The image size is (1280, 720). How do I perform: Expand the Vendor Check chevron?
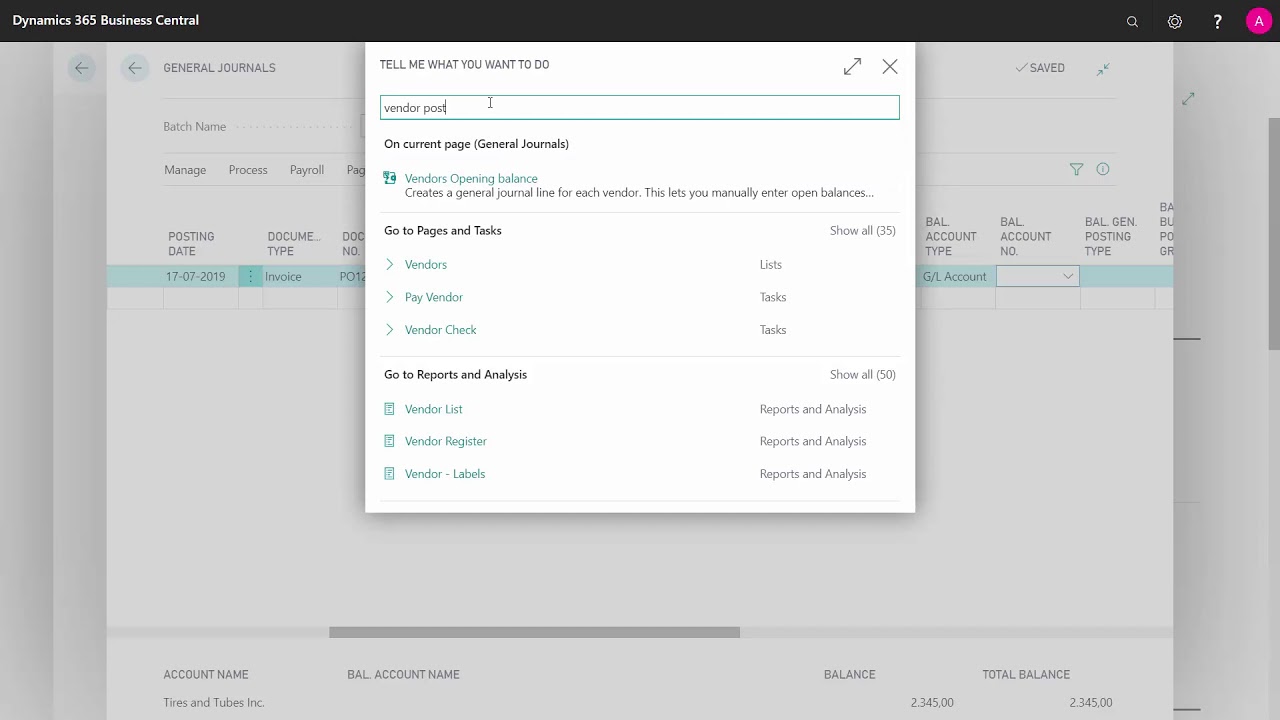[390, 329]
